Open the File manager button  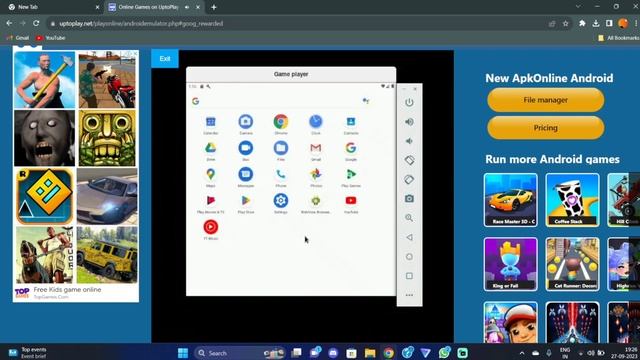pyautogui.click(x=545, y=100)
